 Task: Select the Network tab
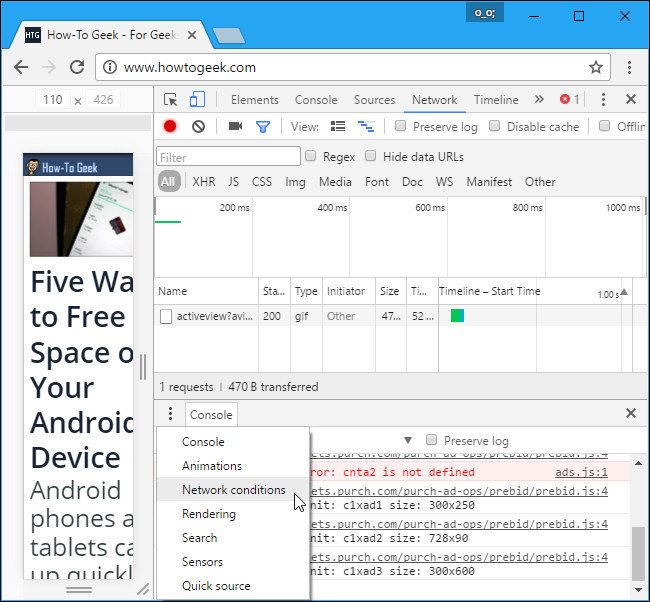(434, 100)
